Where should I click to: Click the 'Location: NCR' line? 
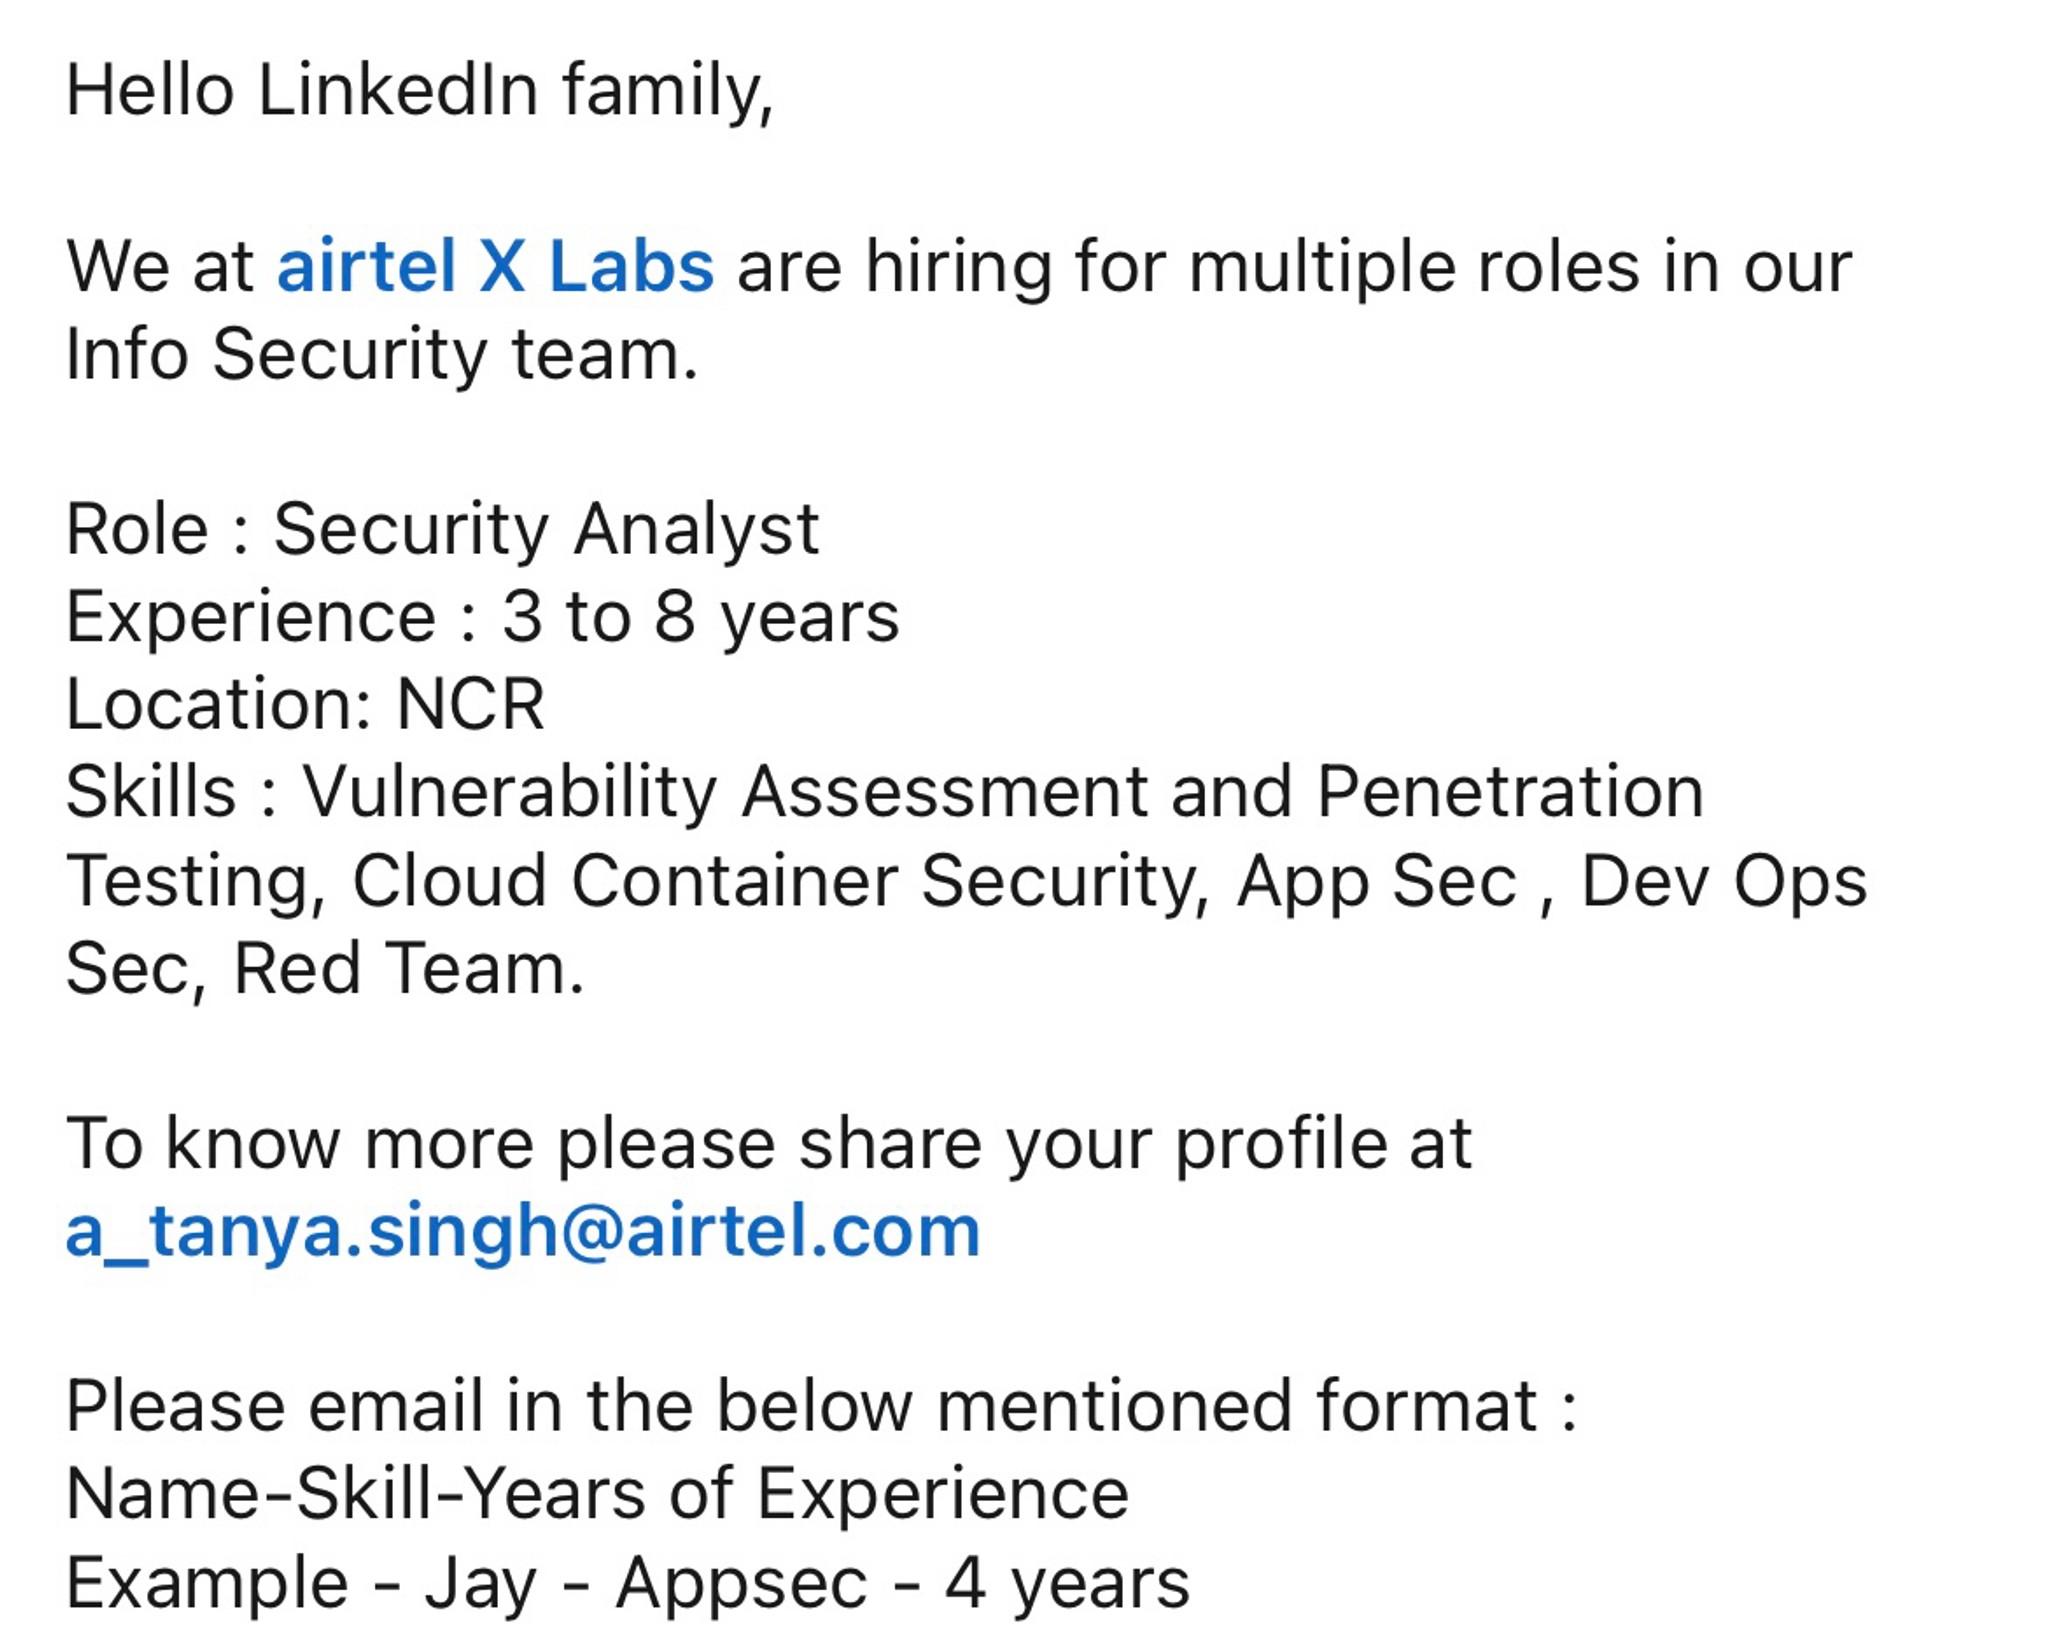point(305,705)
